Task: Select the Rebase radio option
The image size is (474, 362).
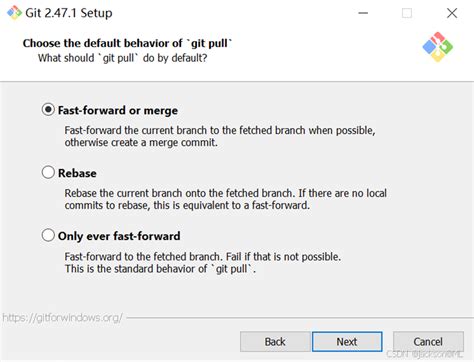Action: [x=48, y=172]
